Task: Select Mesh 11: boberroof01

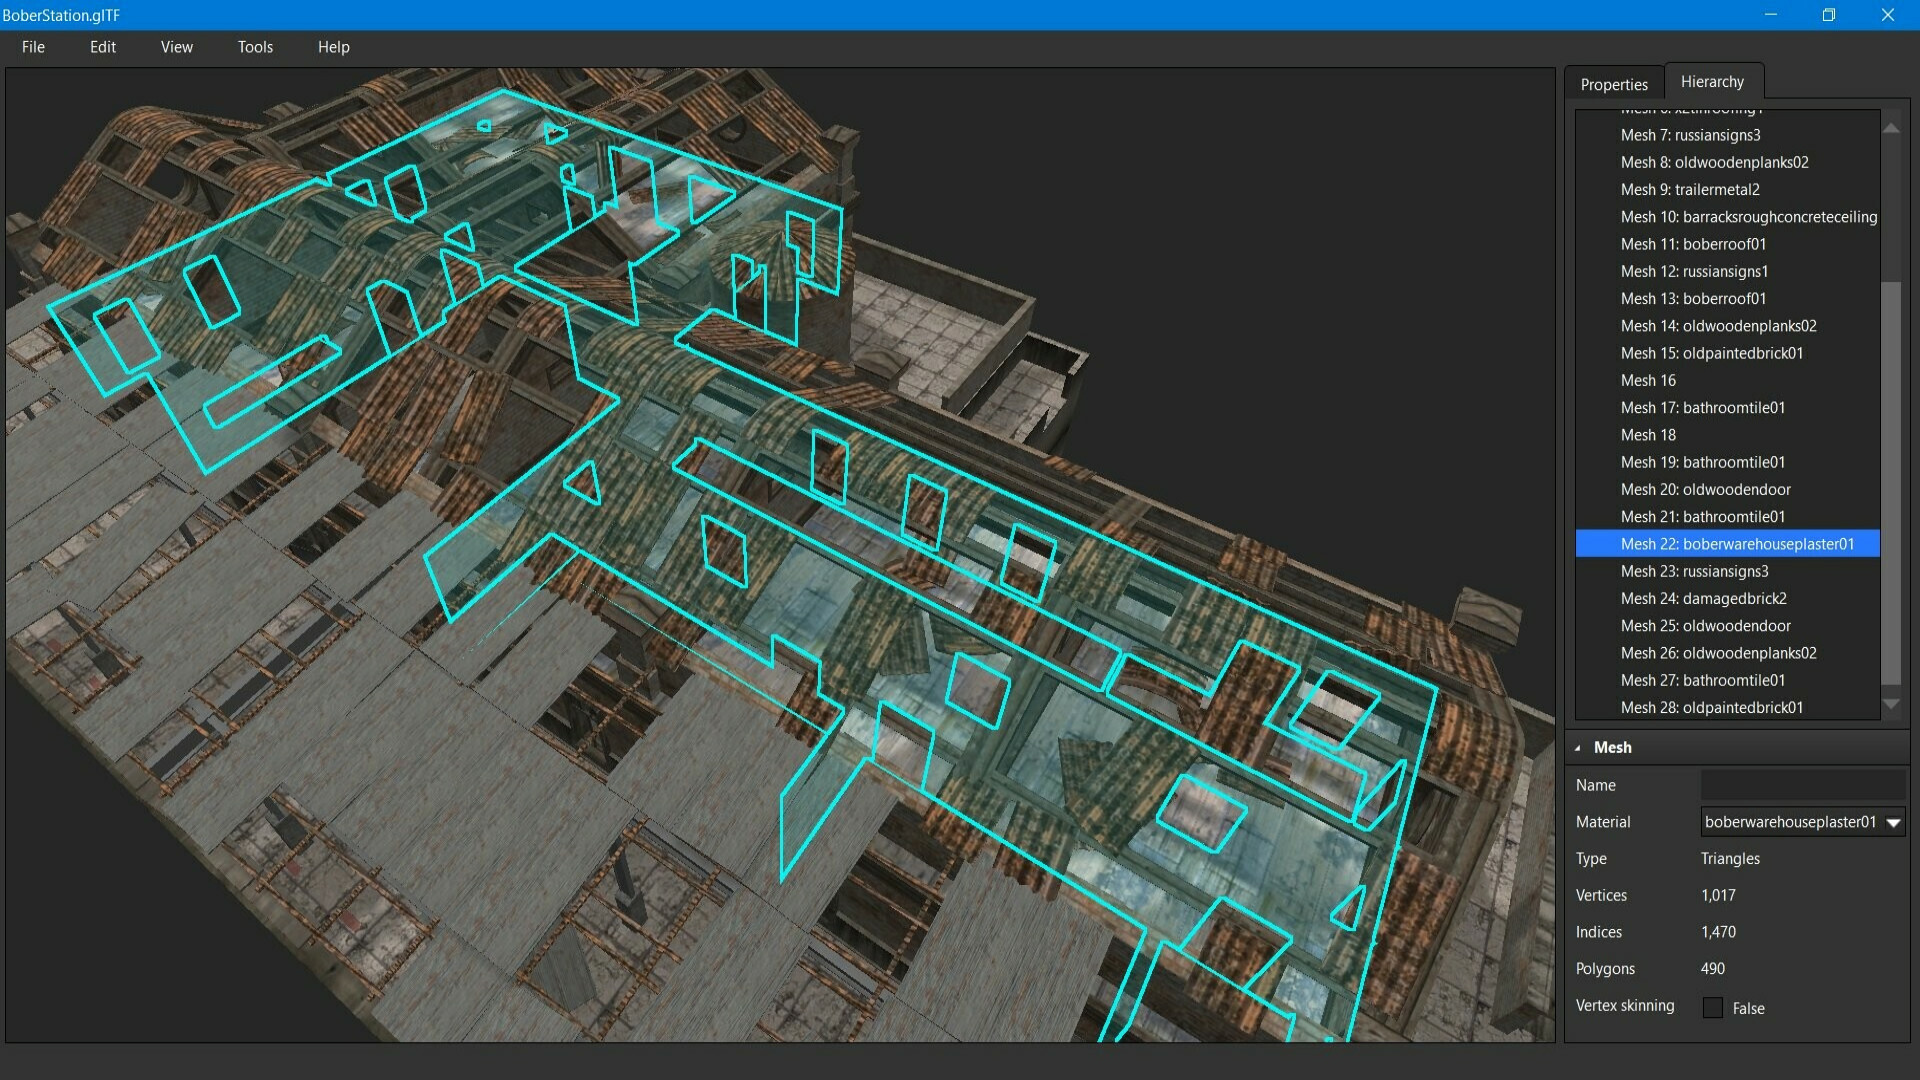Action: pos(1692,244)
